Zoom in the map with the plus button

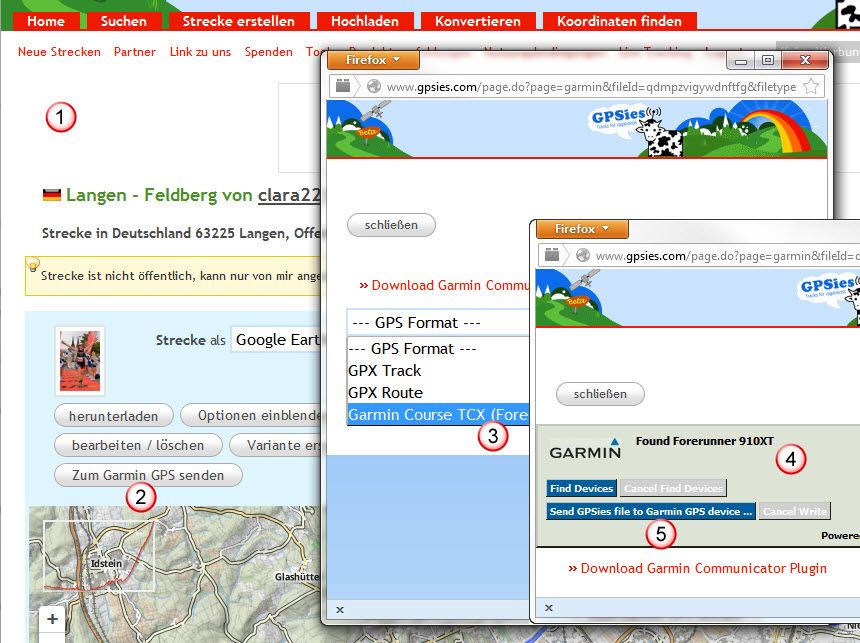[x=52, y=619]
